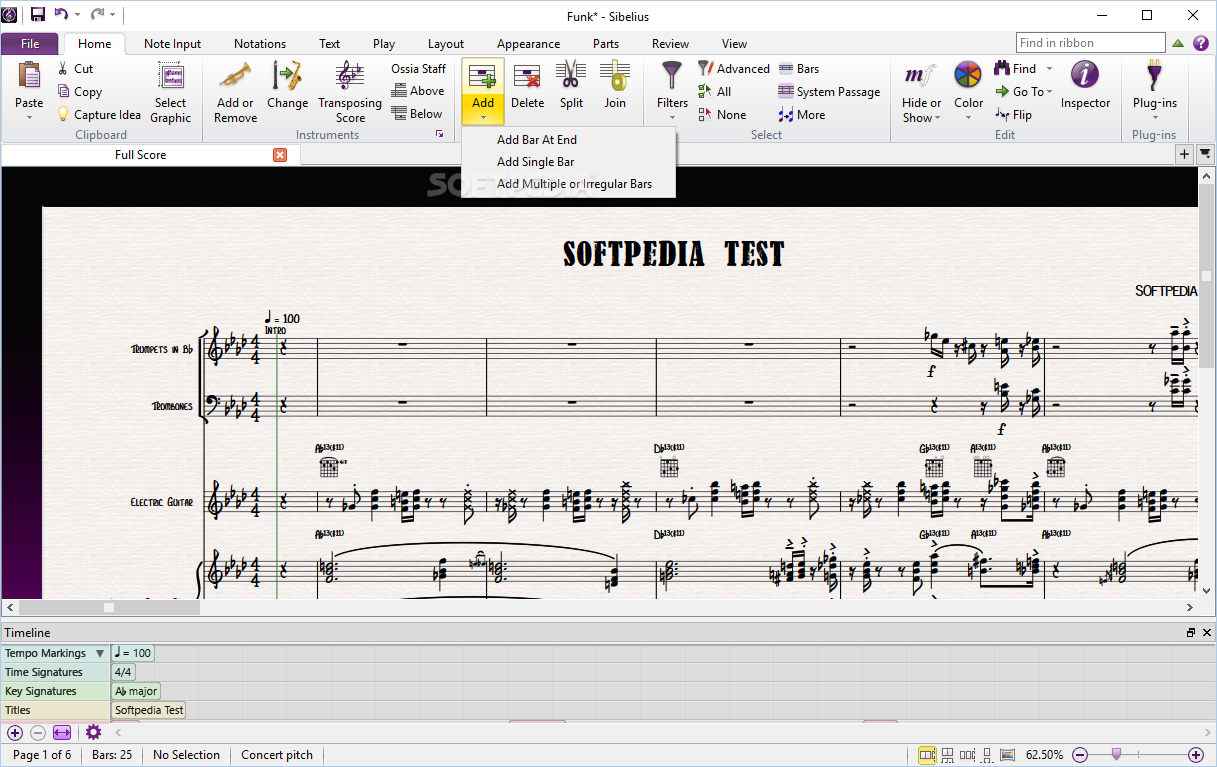Image resolution: width=1217 pixels, height=767 pixels.
Task: Switch to the Notations tab
Action: coord(259,44)
